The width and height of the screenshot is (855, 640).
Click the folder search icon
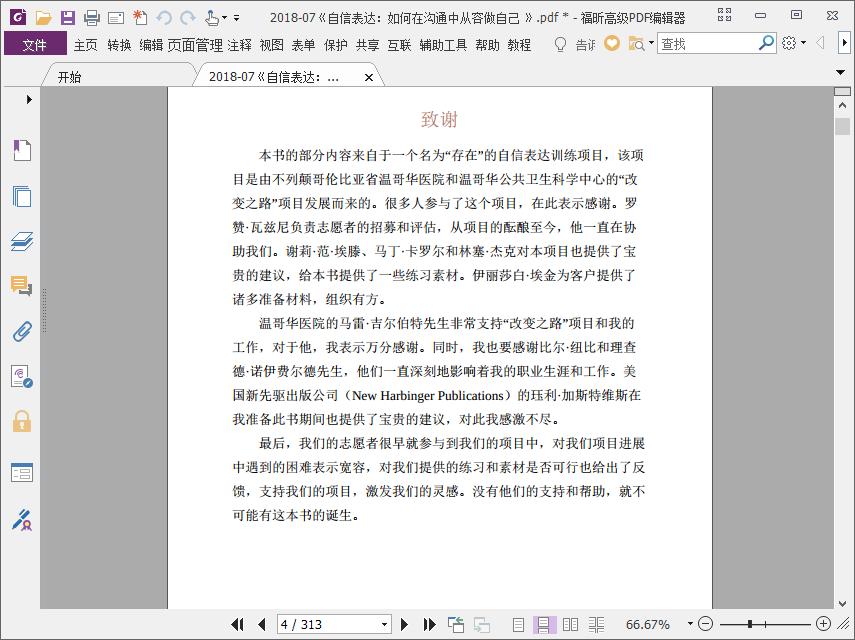point(636,44)
